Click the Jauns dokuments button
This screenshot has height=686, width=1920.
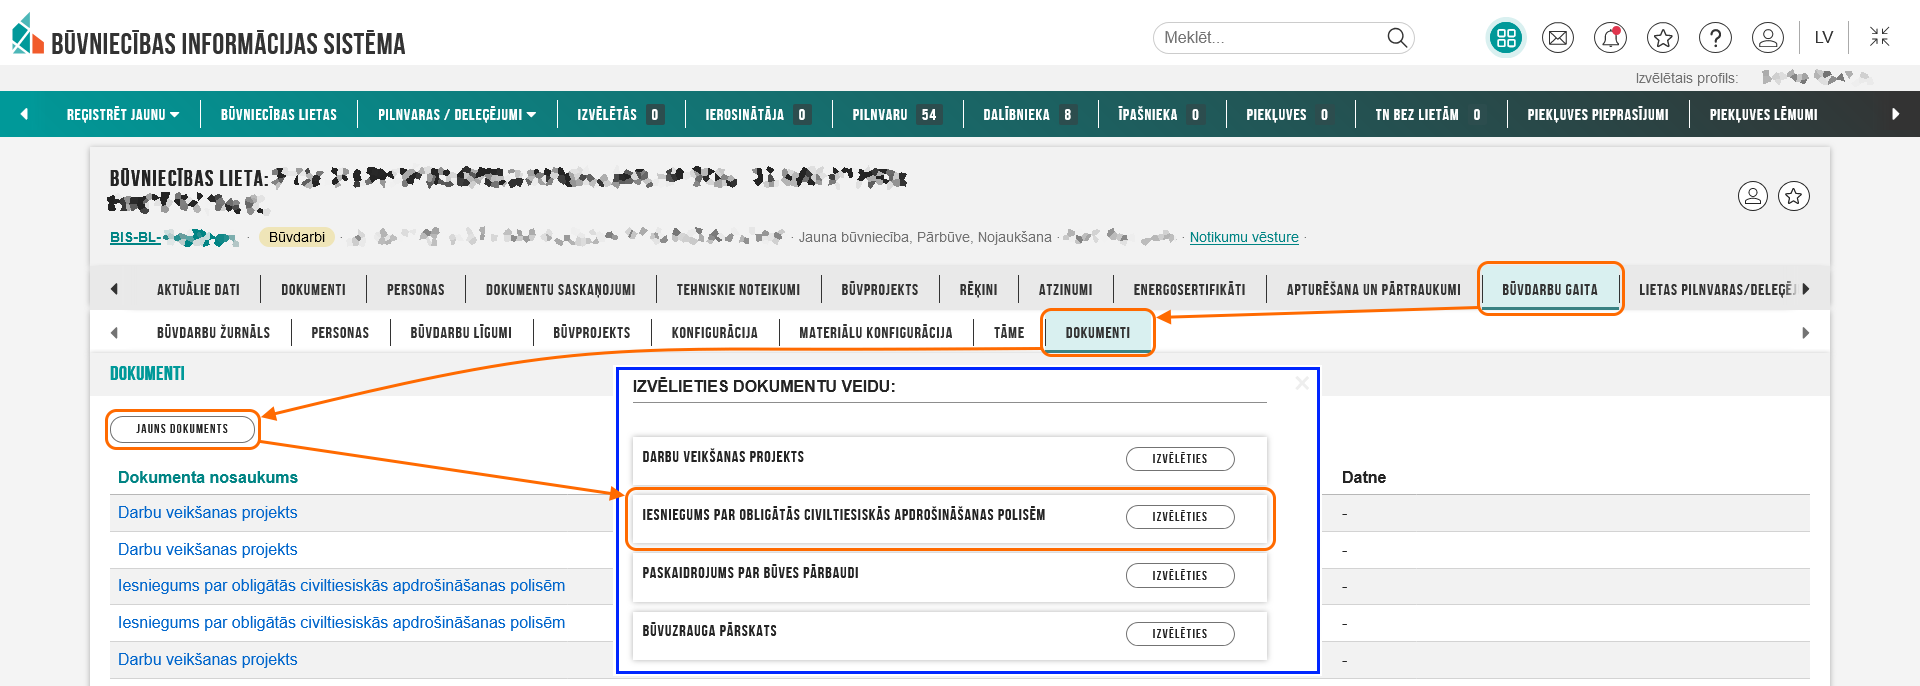(x=182, y=429)
